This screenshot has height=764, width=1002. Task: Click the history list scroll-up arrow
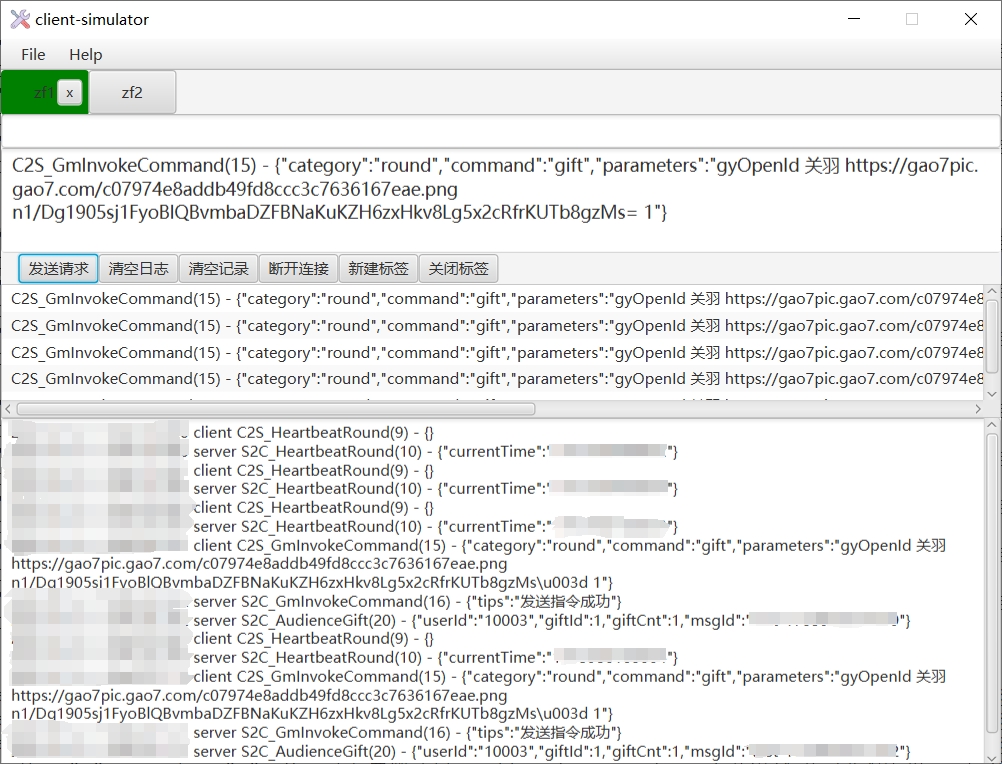tap(992, 291)
